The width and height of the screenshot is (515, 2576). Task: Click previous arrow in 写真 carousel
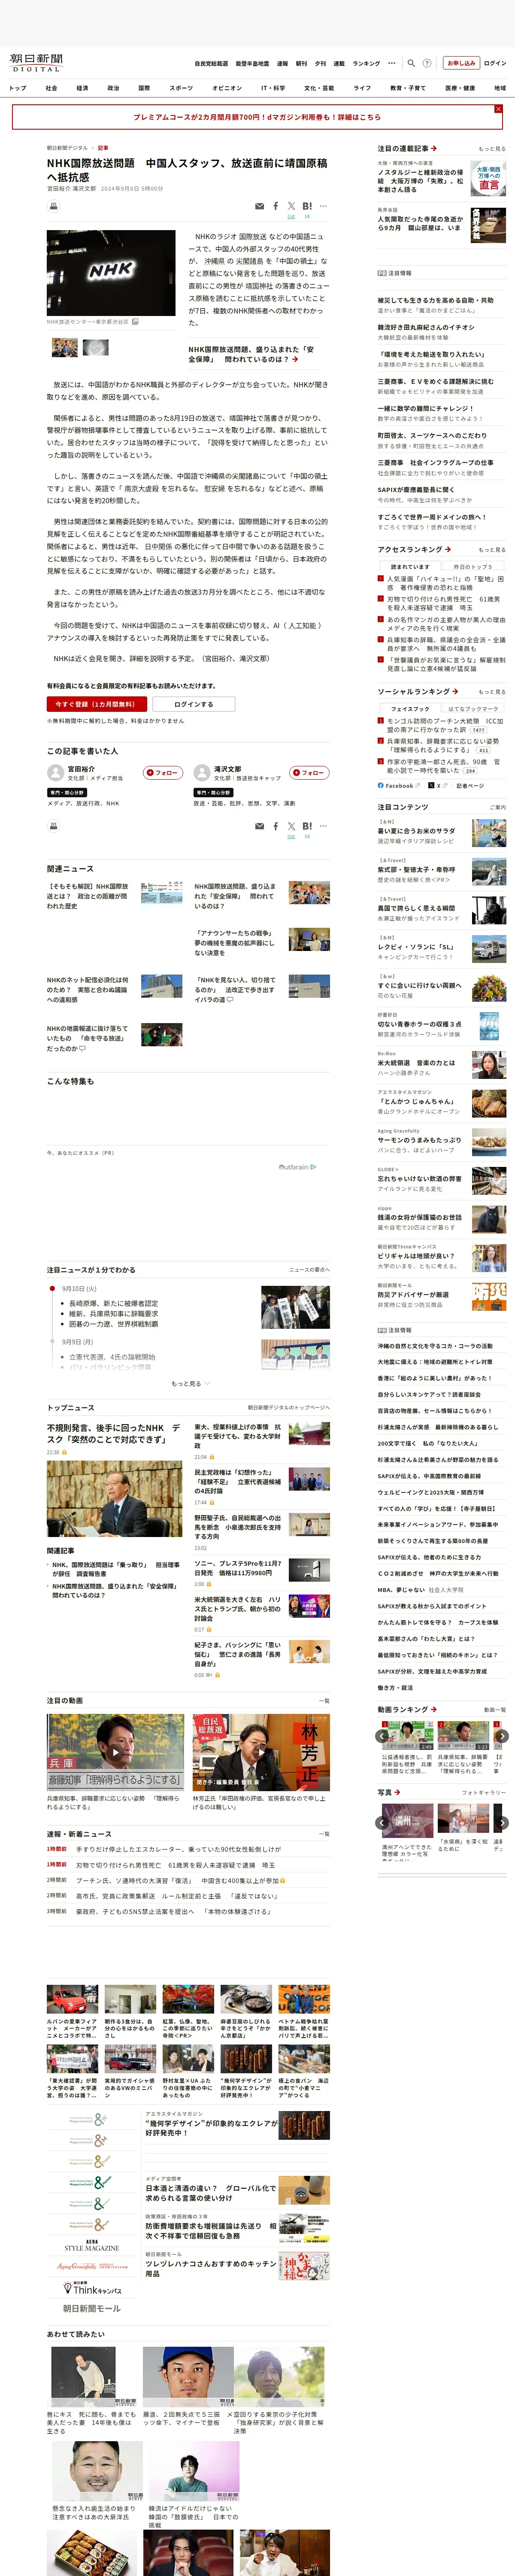point(382,1822)
